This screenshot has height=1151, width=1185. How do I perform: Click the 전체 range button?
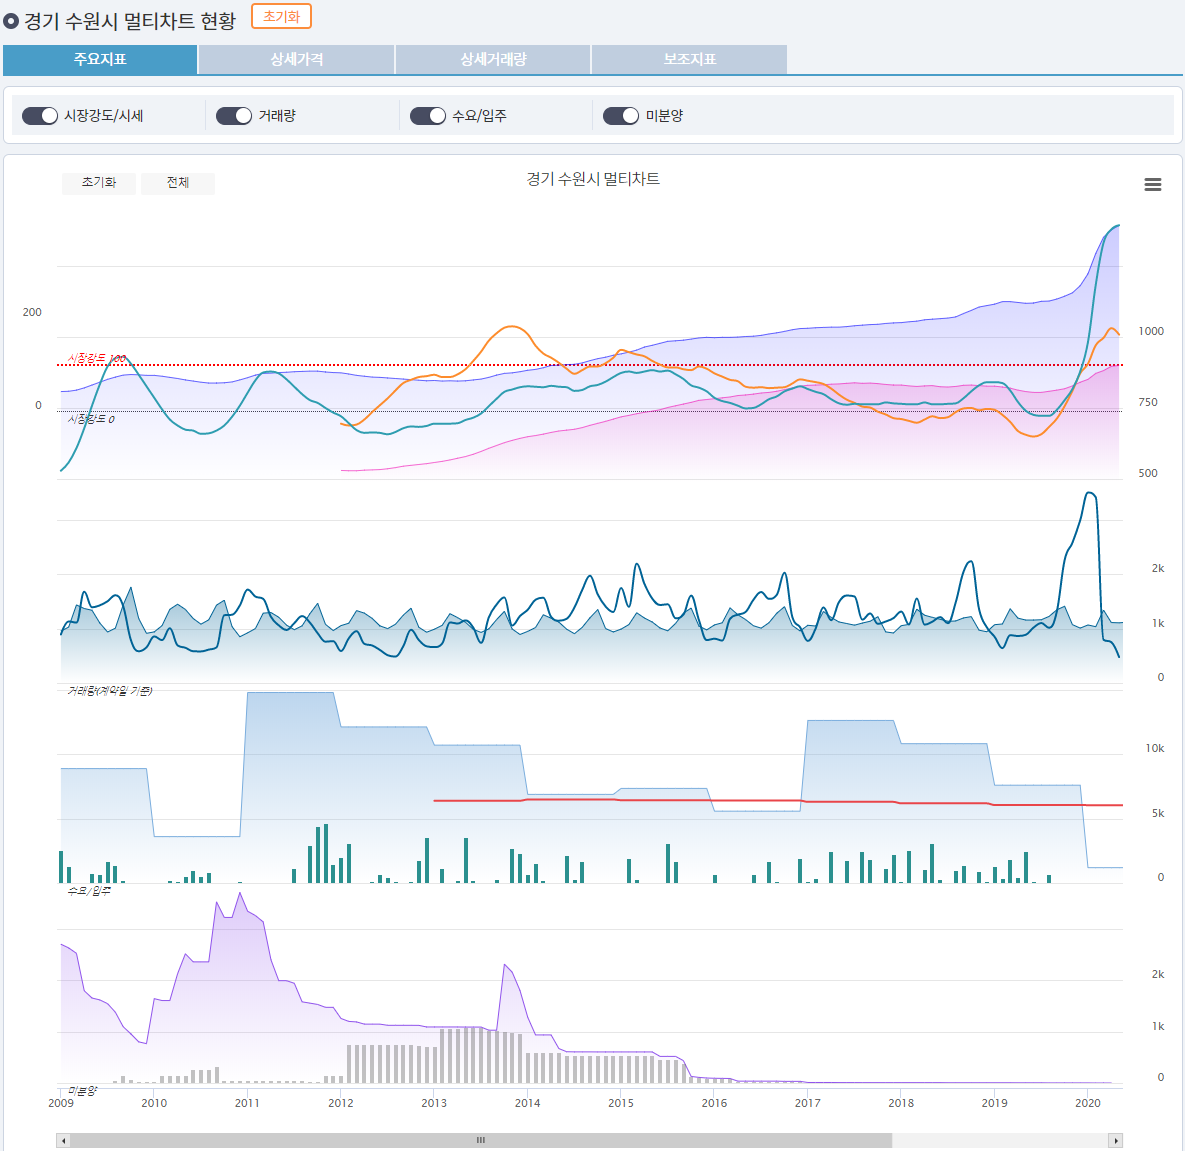[x=178, y=183]
